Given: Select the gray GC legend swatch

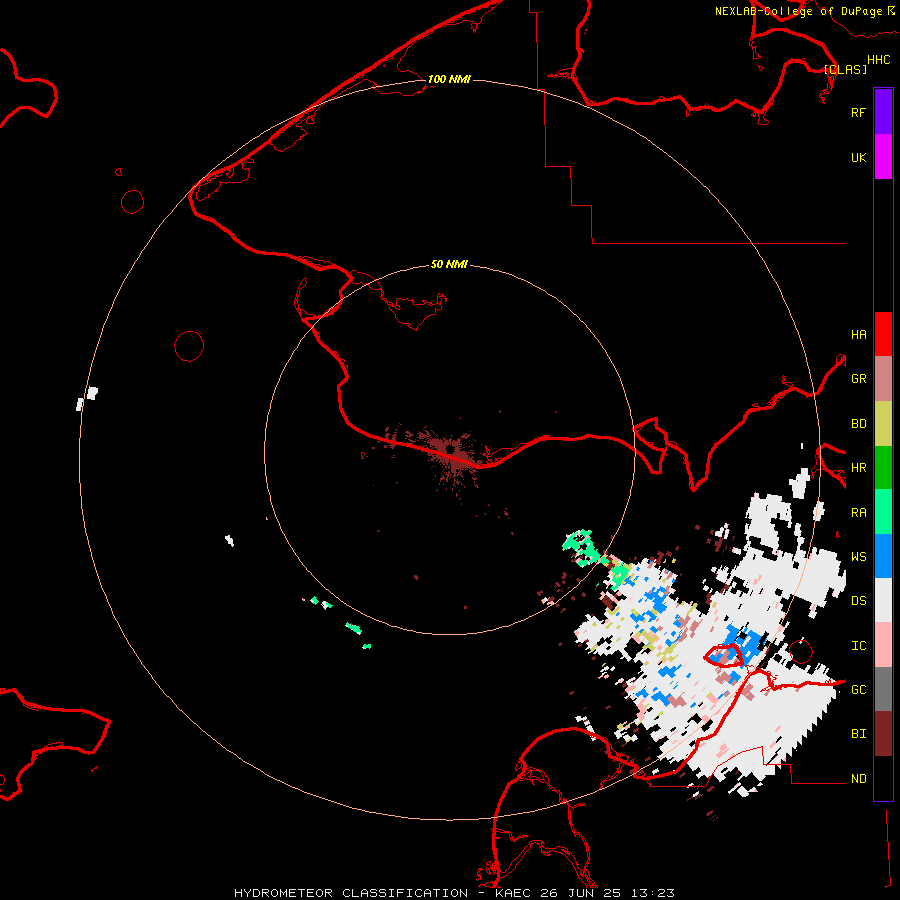Looking at the screenshot, I should 883,689.
